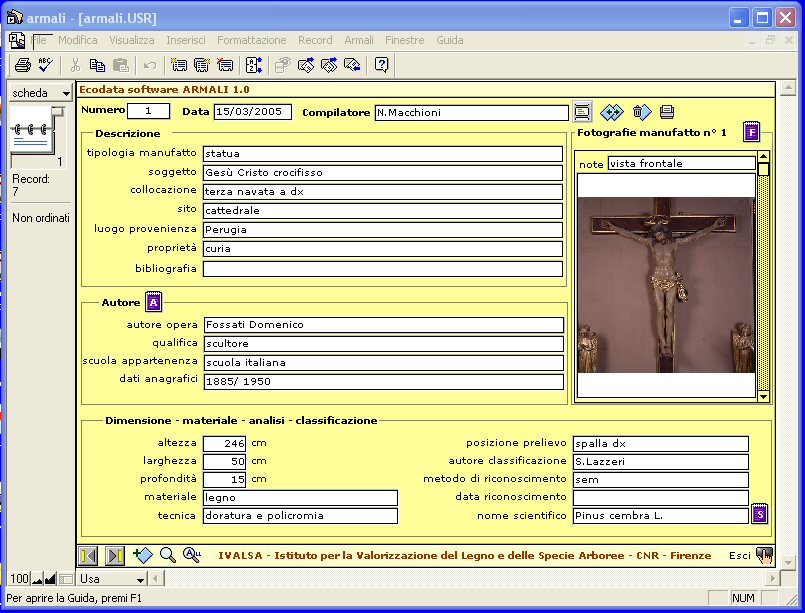Click the Numero field

click(148, 111)
